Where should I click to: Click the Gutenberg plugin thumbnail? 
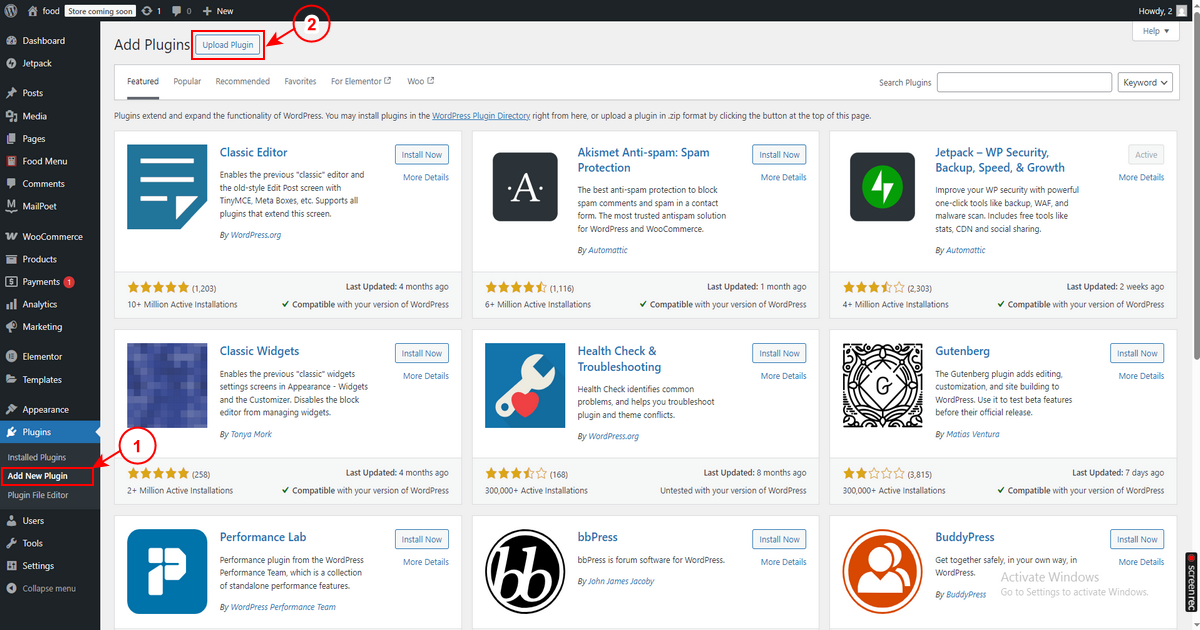click(883, 385)
